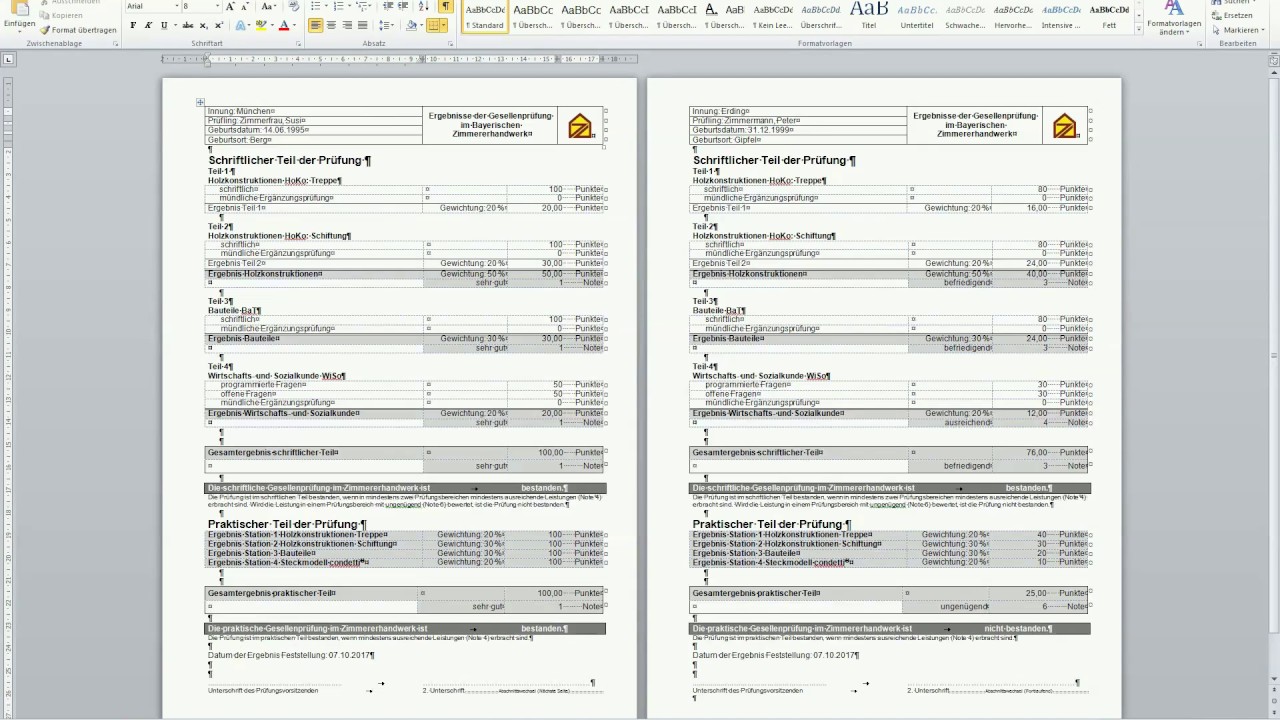Viewport: 1280px width, 720px height.
Task: Justify the paragraph text
Action: pos(363,25)
